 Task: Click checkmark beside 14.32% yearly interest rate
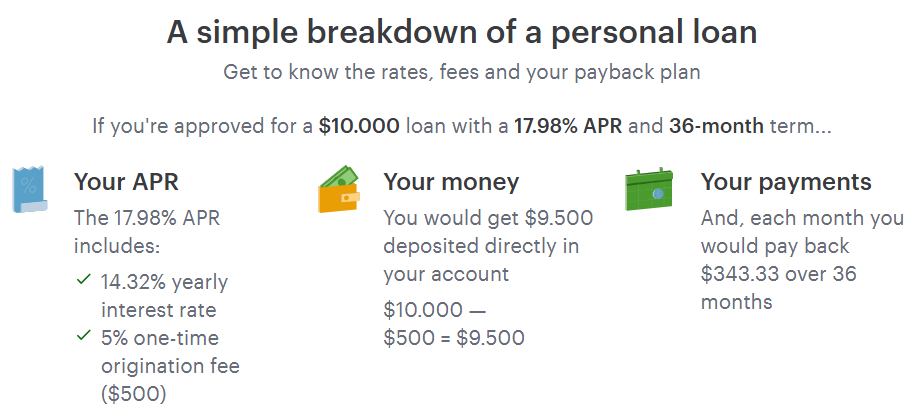point(84,282)
